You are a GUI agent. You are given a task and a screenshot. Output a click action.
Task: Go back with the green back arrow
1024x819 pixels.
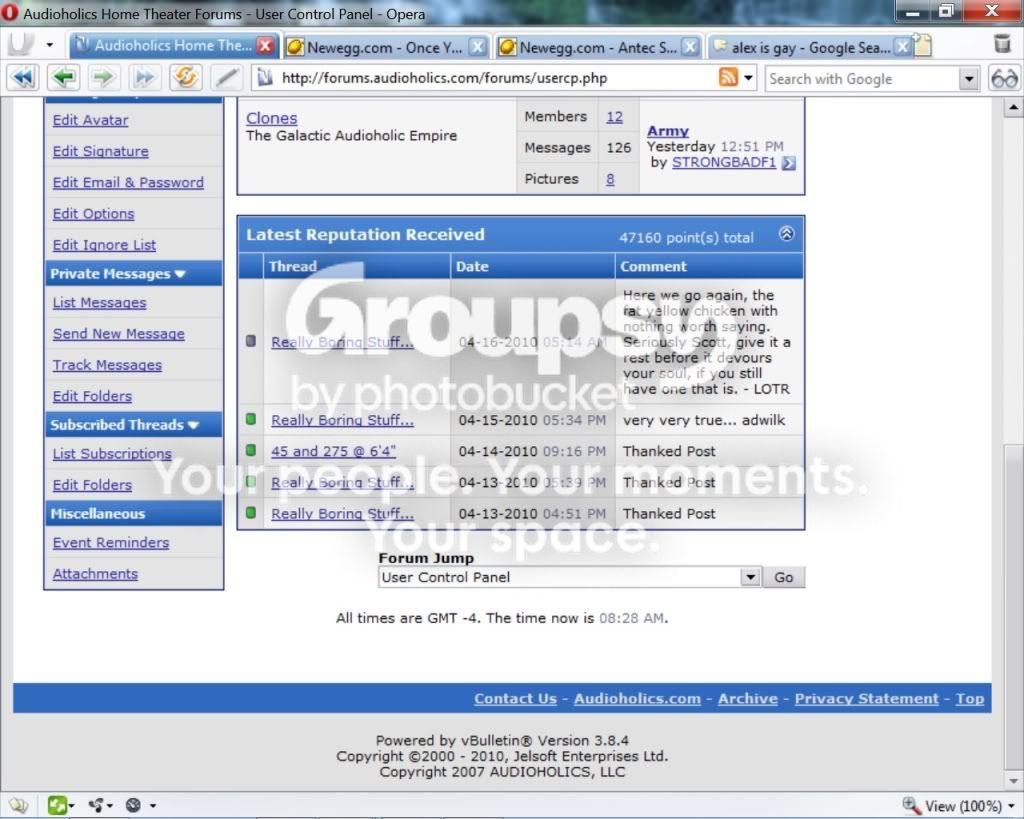click(63, 78)
